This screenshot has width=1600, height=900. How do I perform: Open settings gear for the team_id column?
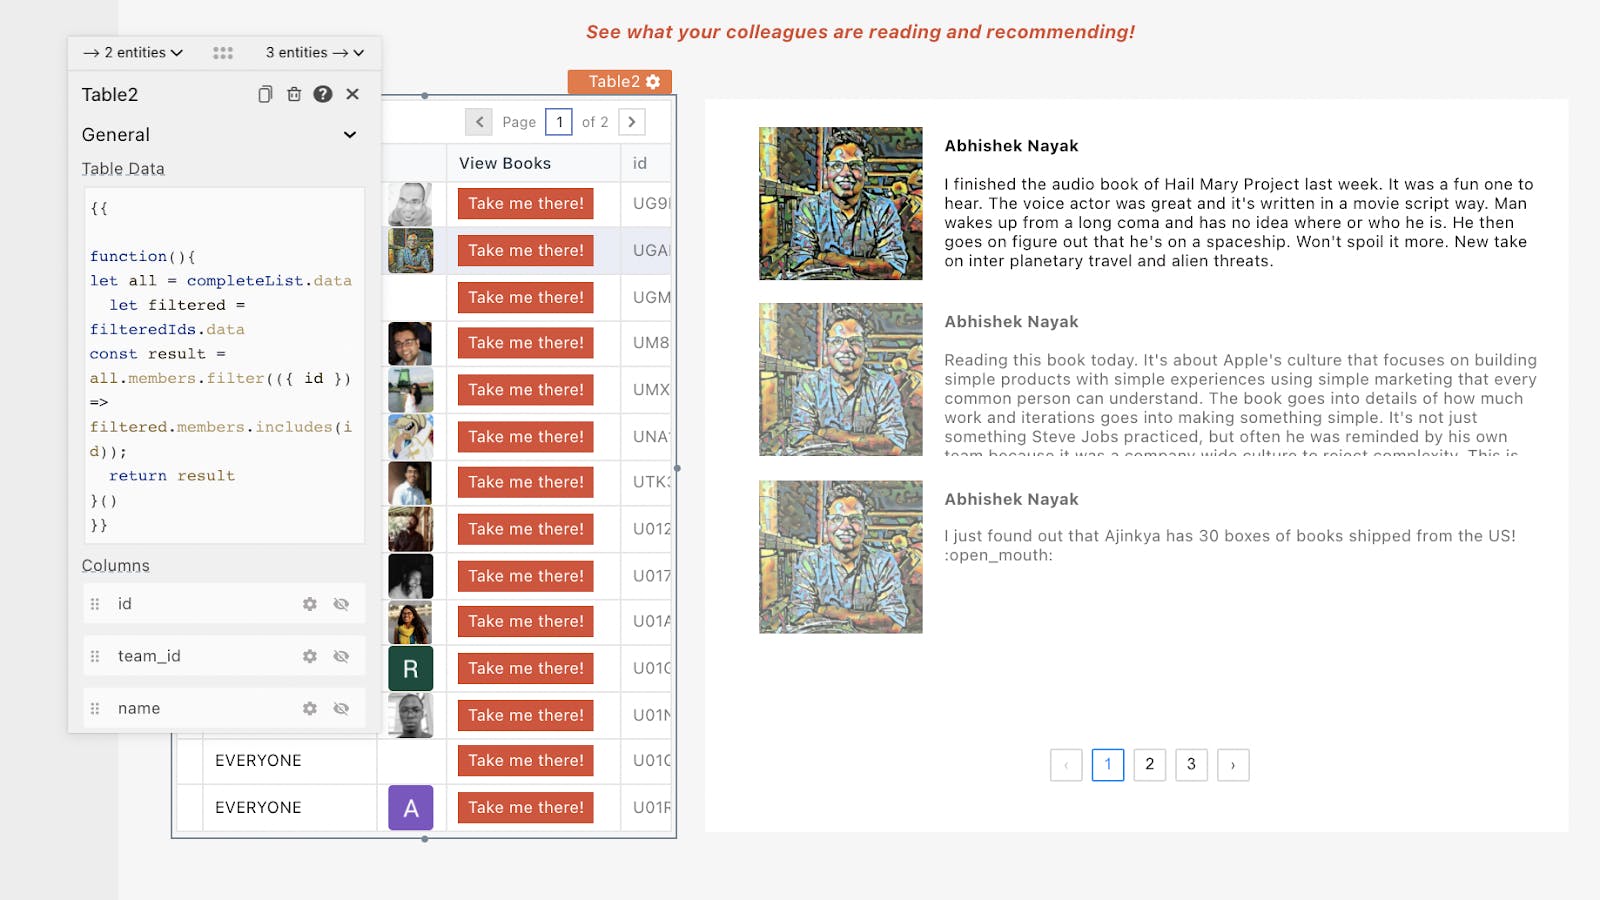coord(310,656)
